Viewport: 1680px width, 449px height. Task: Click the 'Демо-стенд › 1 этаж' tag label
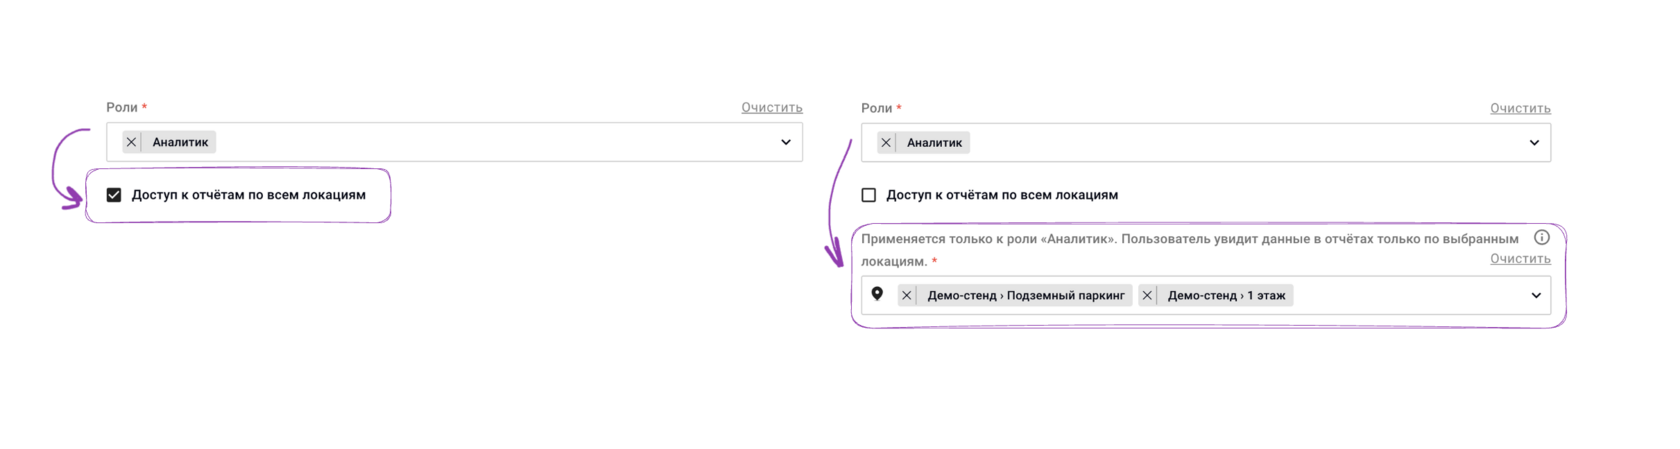(1226, 295)
